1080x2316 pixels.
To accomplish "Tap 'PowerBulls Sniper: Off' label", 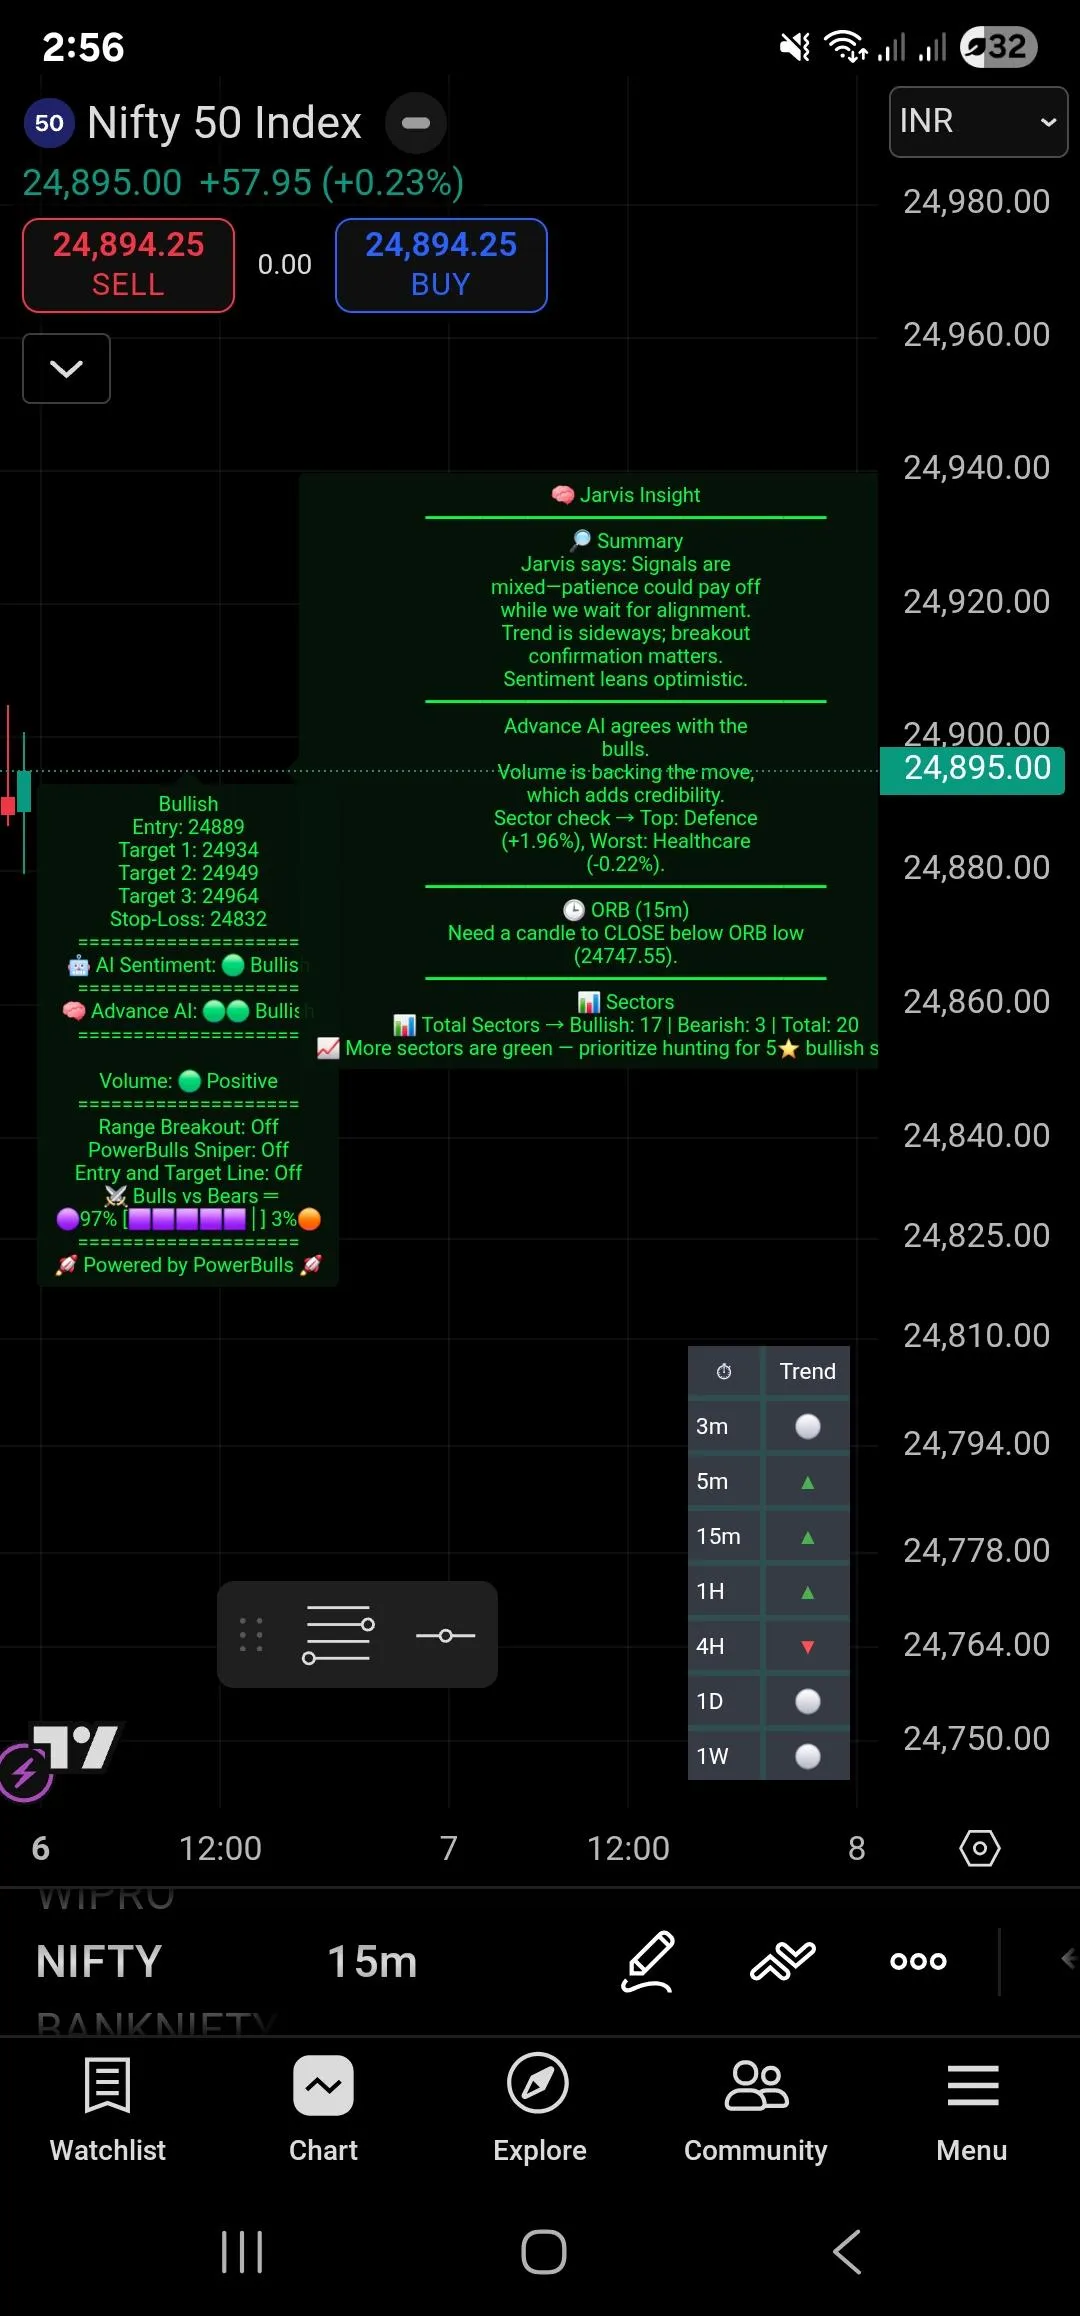I will (x=188, y=1150).
